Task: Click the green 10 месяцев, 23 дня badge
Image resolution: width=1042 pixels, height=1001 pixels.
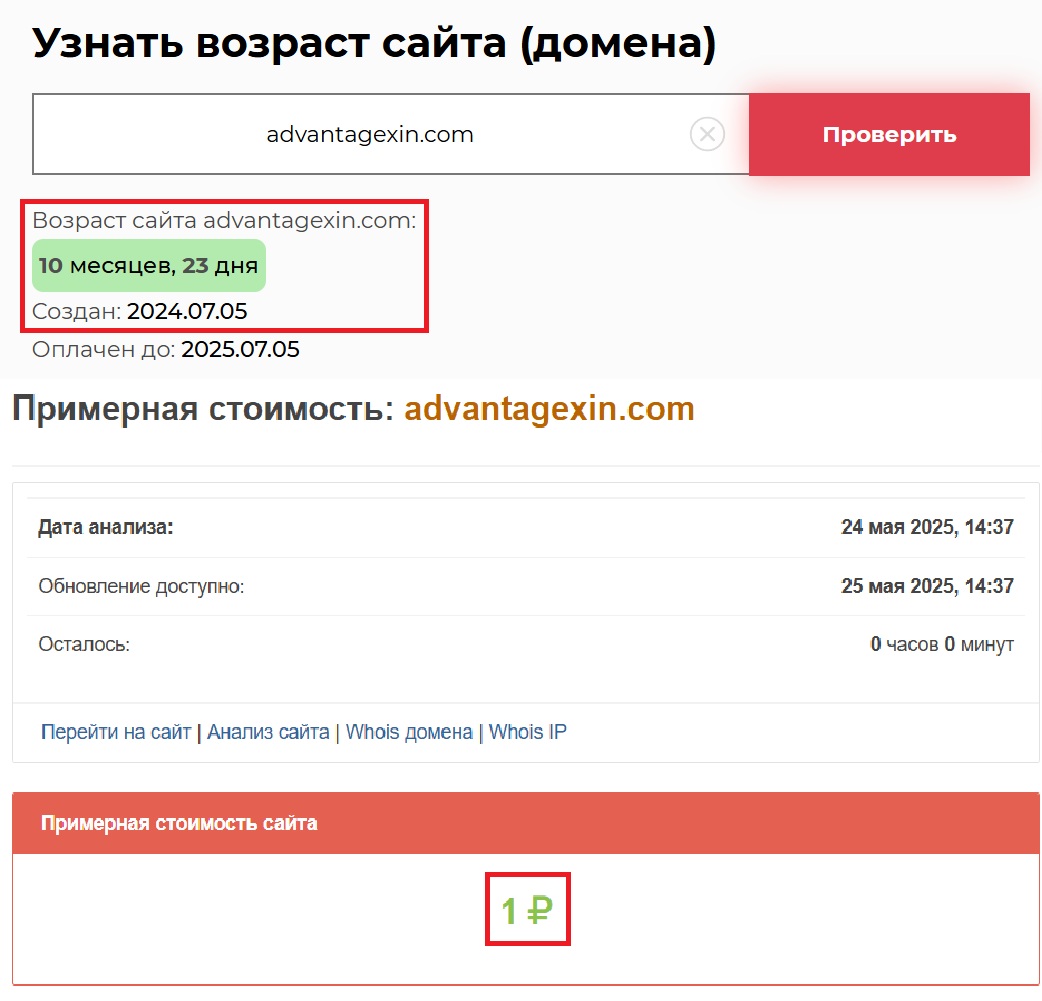Action: 149,266
